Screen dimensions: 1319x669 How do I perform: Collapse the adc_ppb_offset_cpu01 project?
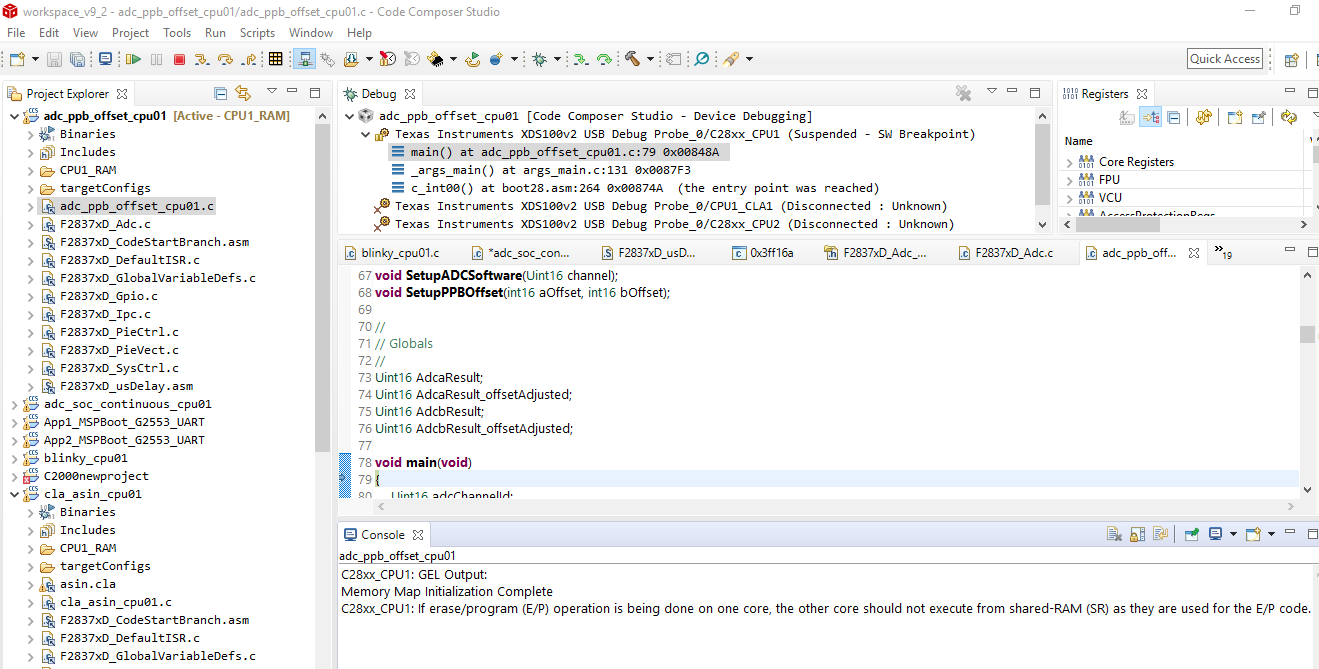click(13, 116)
